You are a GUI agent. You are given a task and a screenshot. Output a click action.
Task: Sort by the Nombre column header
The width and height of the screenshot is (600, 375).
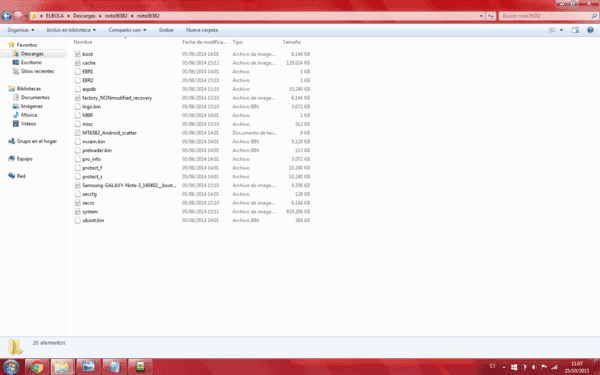point(83,42)
